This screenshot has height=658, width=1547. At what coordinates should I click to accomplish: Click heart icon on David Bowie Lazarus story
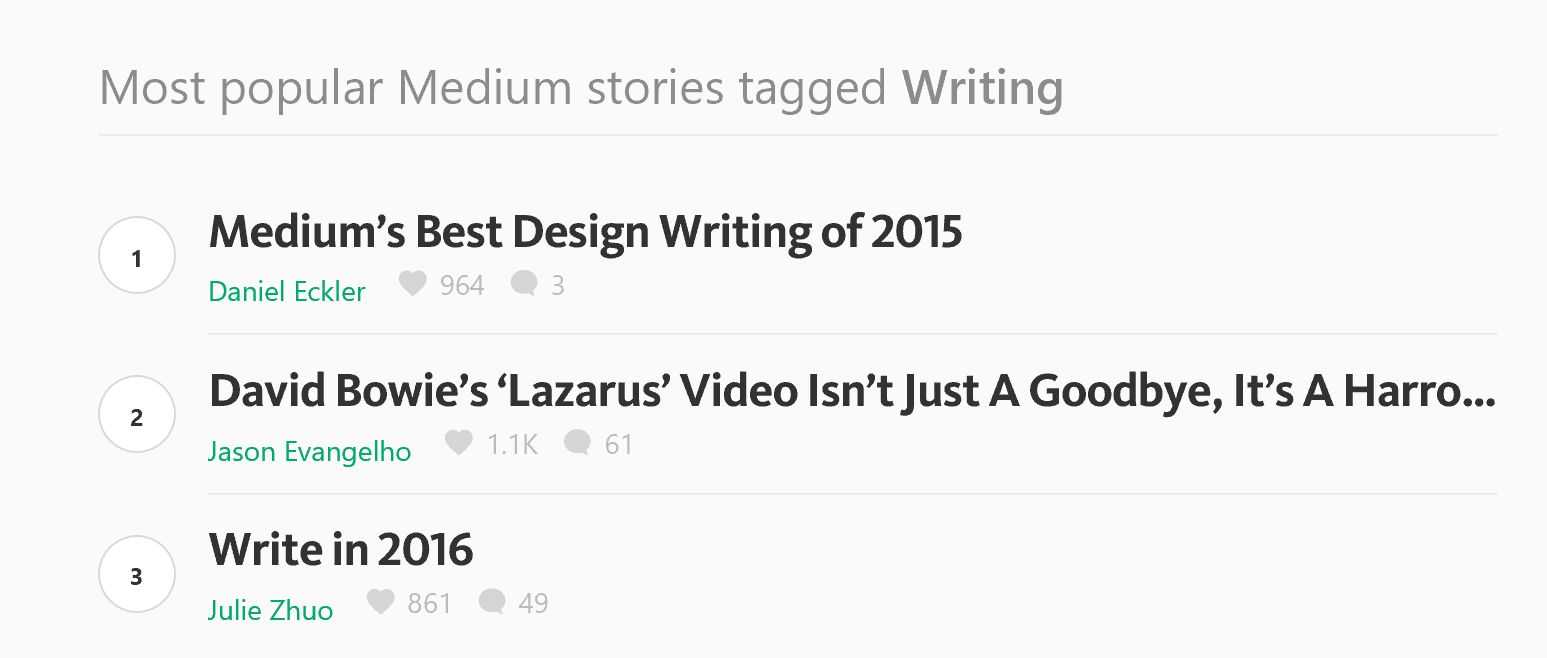pos(458,442)
